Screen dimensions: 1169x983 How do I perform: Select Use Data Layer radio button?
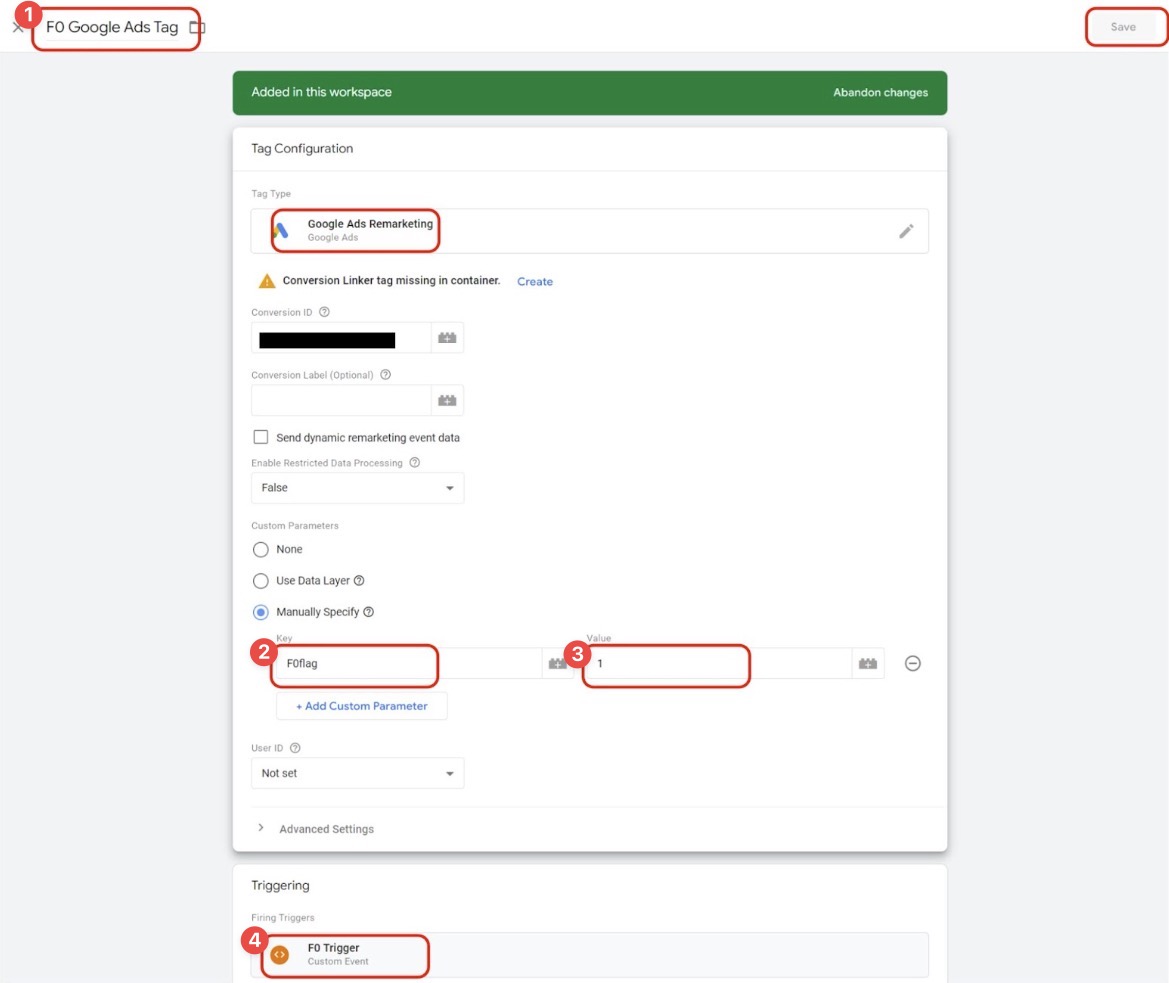pyautogui.click(x=261, y=580)
